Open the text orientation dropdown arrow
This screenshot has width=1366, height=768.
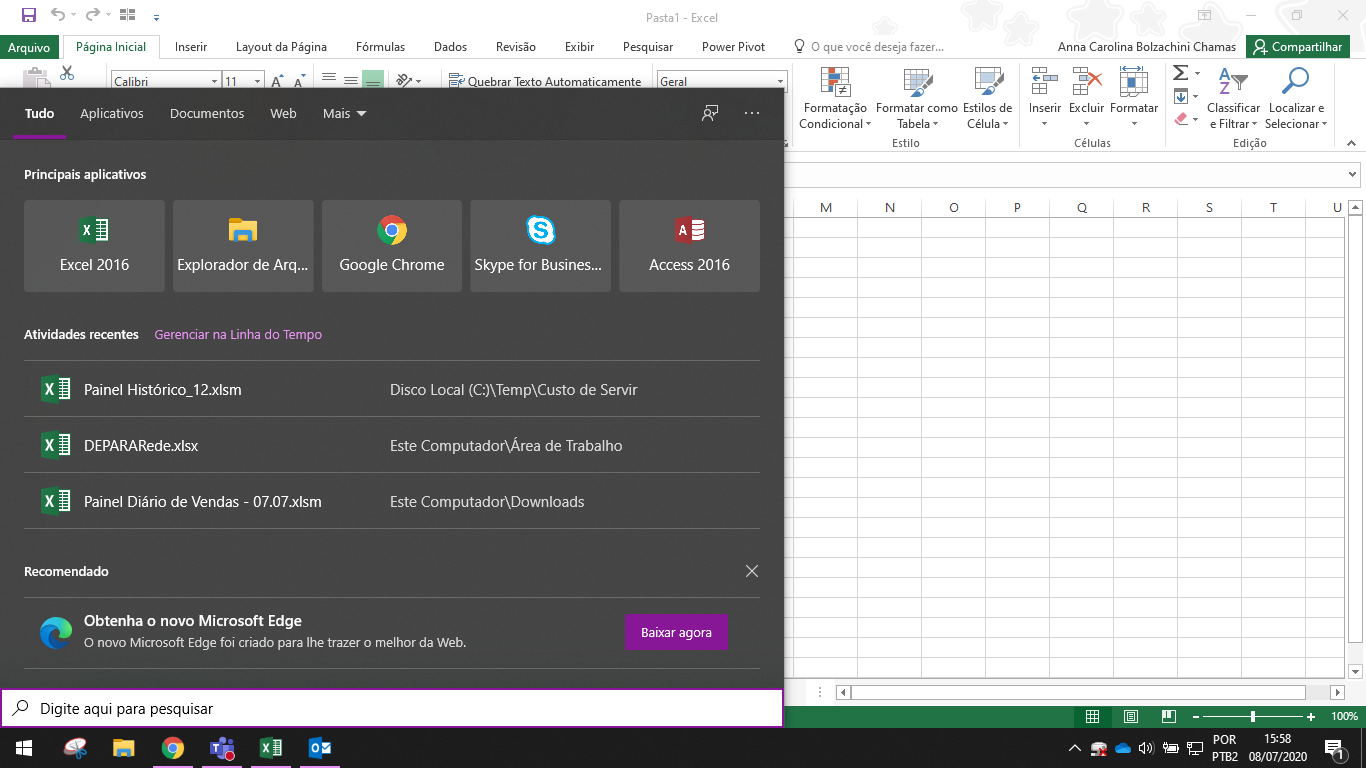[x=418, y=81]
